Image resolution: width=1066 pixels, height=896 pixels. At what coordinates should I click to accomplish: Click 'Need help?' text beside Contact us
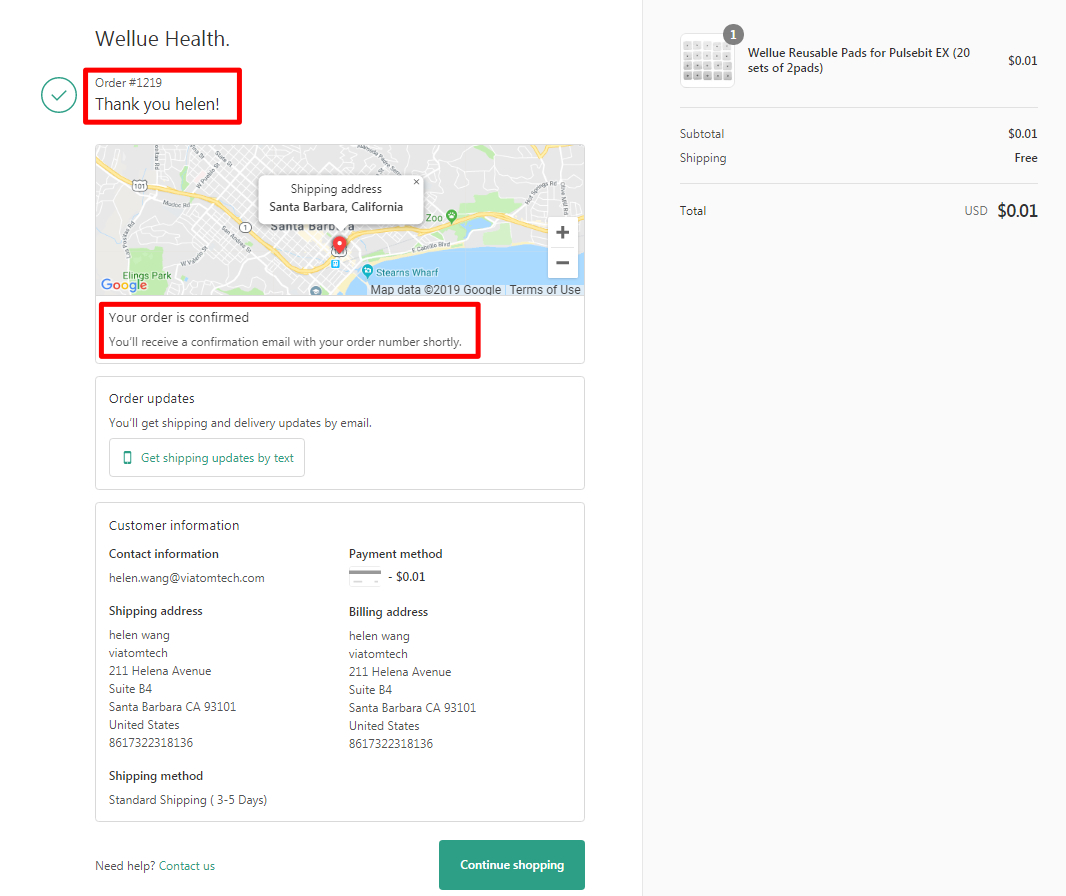125,865
